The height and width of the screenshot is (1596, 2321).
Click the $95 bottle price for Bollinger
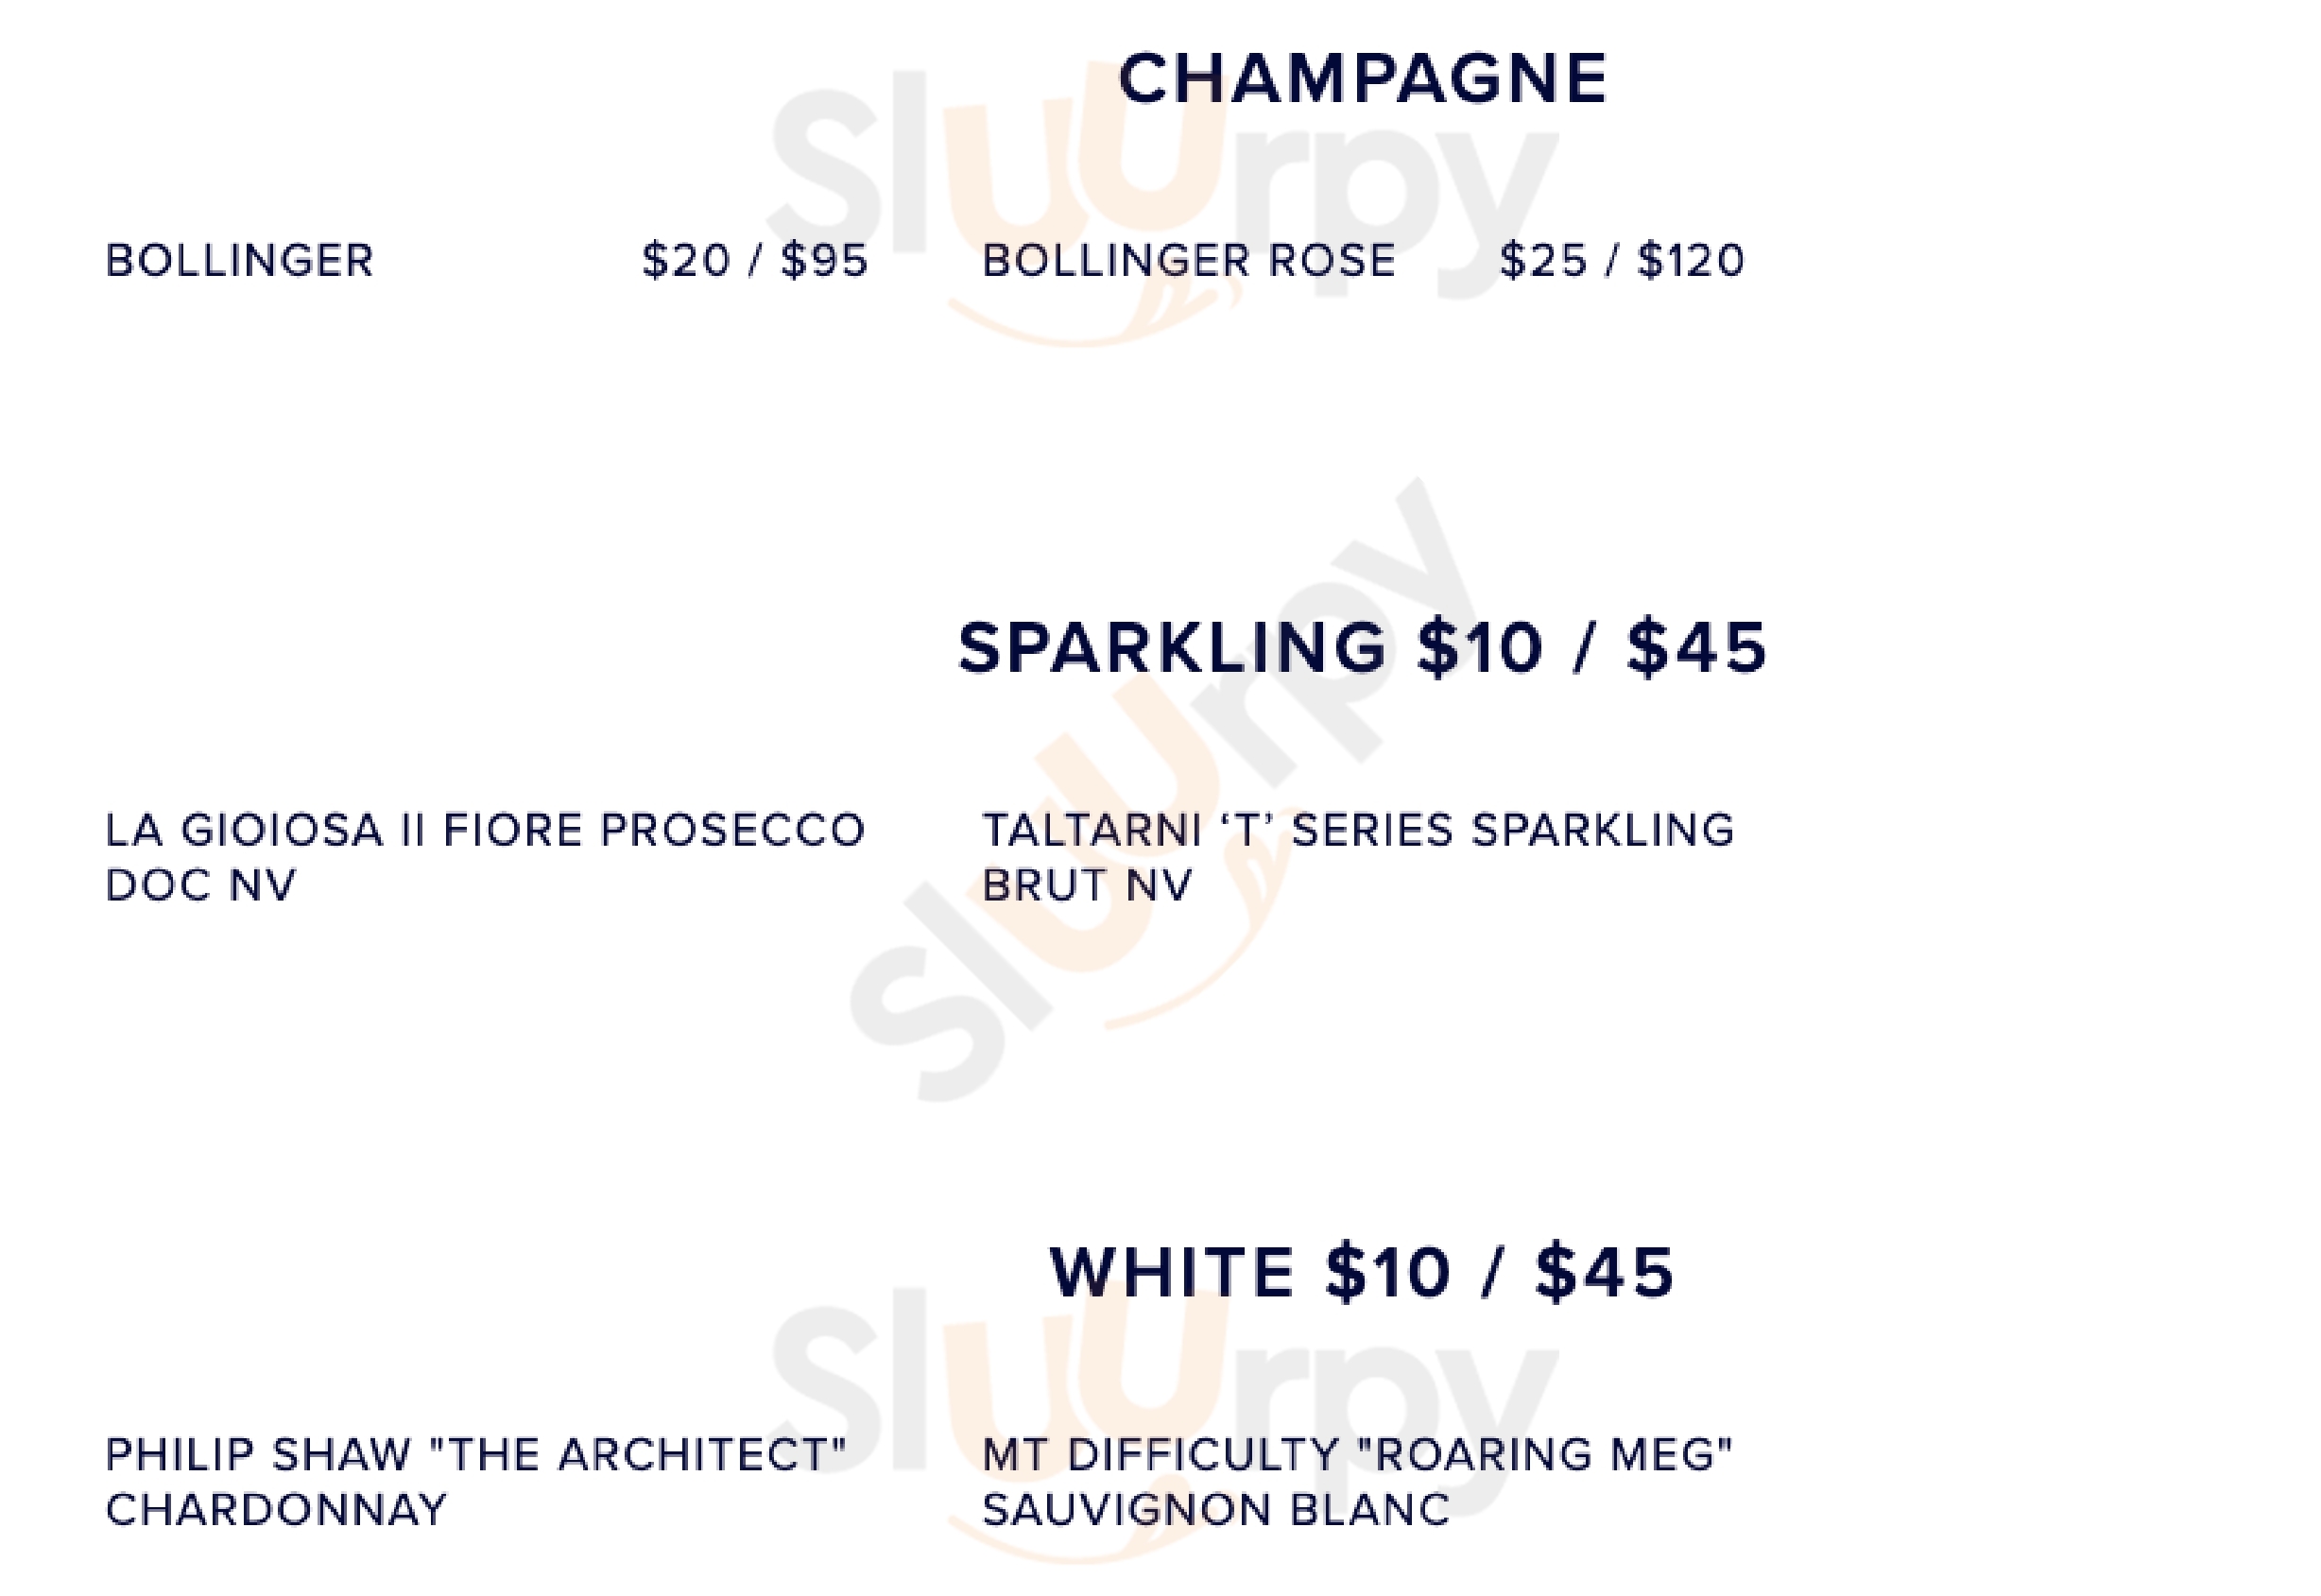pyautogui.click(x=824, y=261)
